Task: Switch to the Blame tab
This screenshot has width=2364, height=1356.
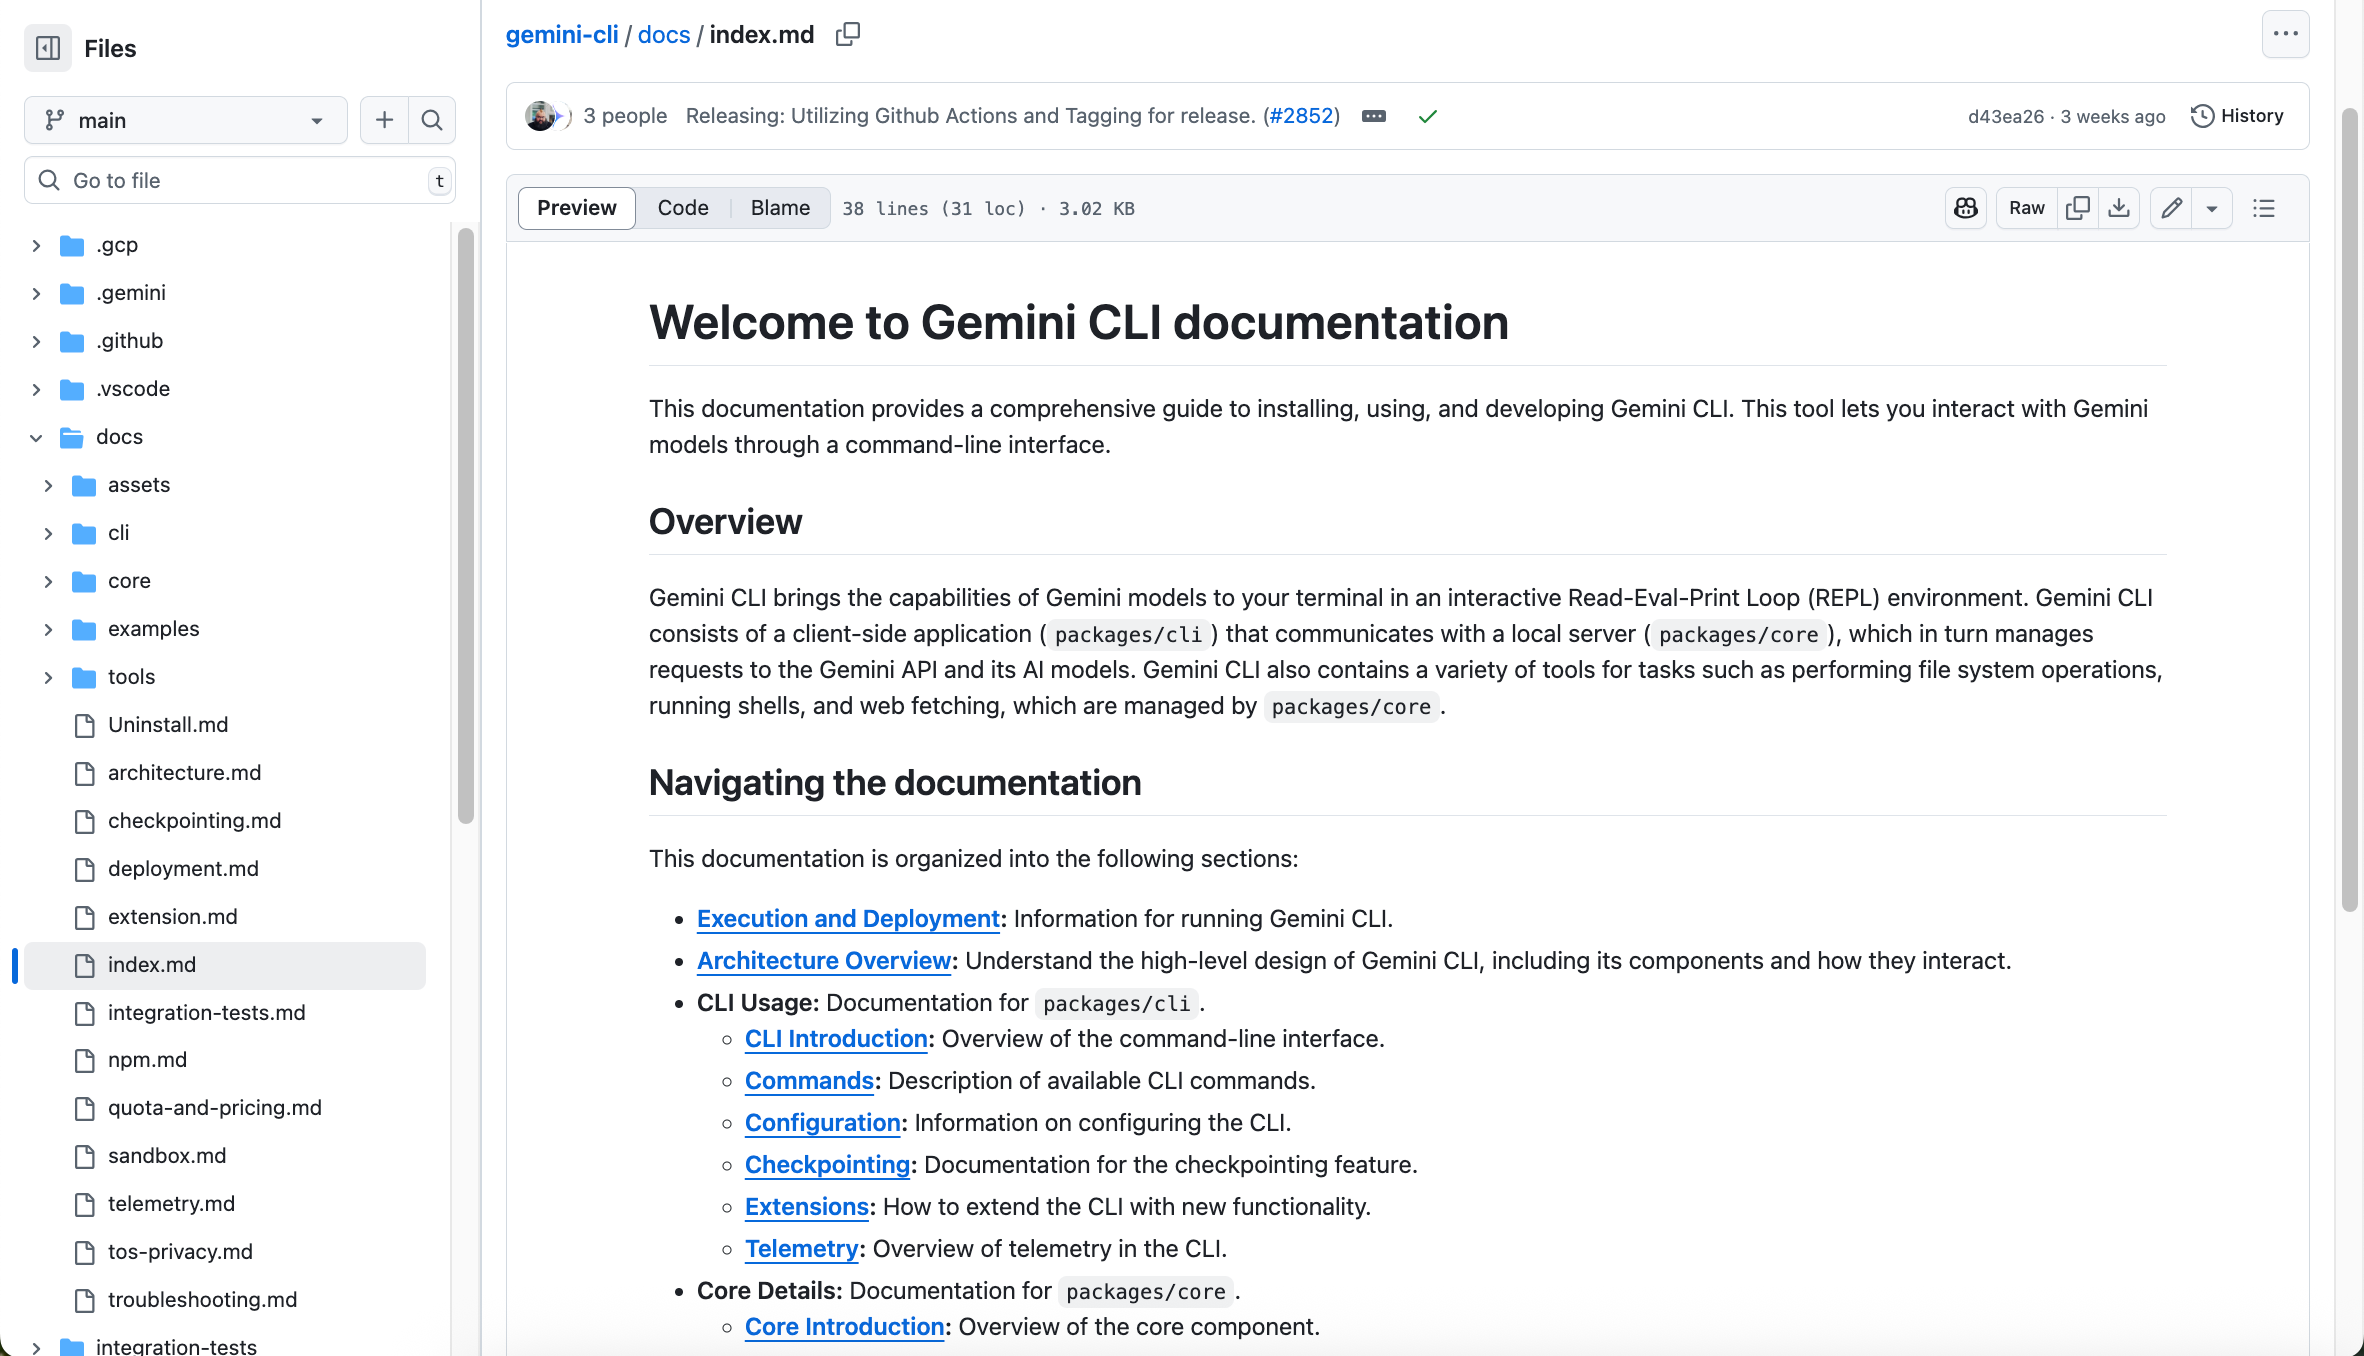Action: (780, 208)
